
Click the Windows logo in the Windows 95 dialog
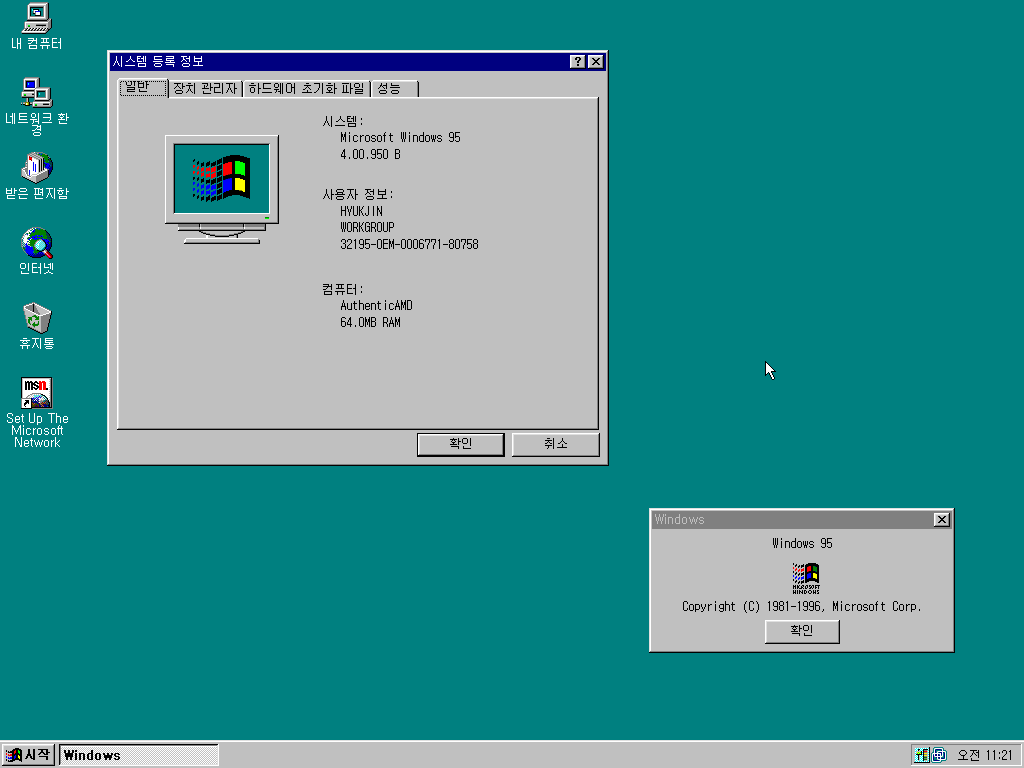(x=805, y=578)
